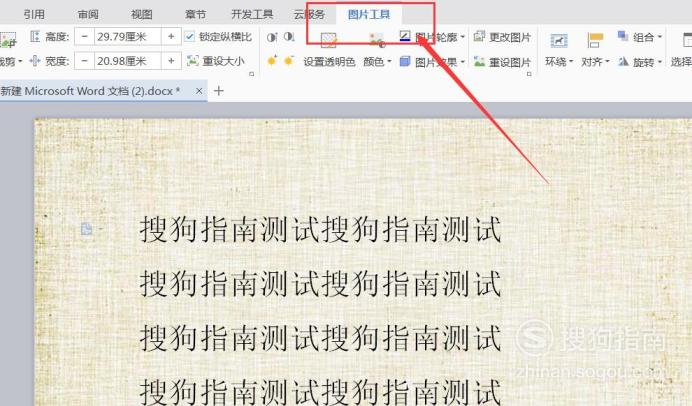The width and height of the screenshot is (692, 406).
Task: Click the 高度 value field 29.79厘米
Action: pos(128,37)
